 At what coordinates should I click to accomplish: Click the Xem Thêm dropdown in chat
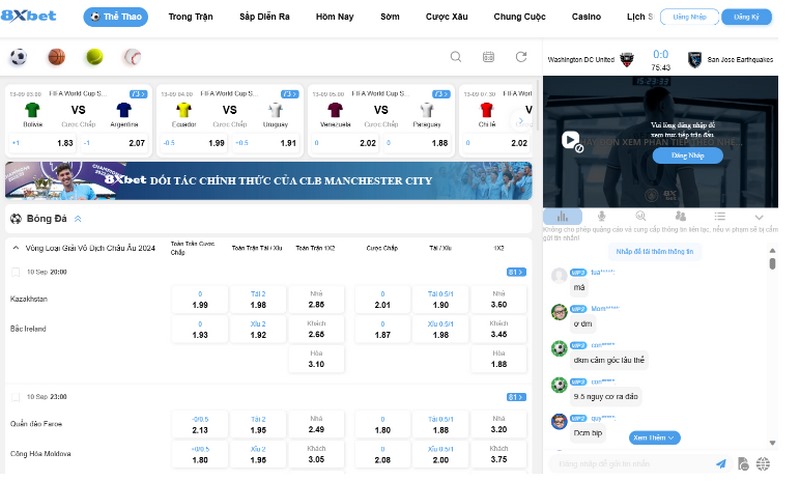655,438
